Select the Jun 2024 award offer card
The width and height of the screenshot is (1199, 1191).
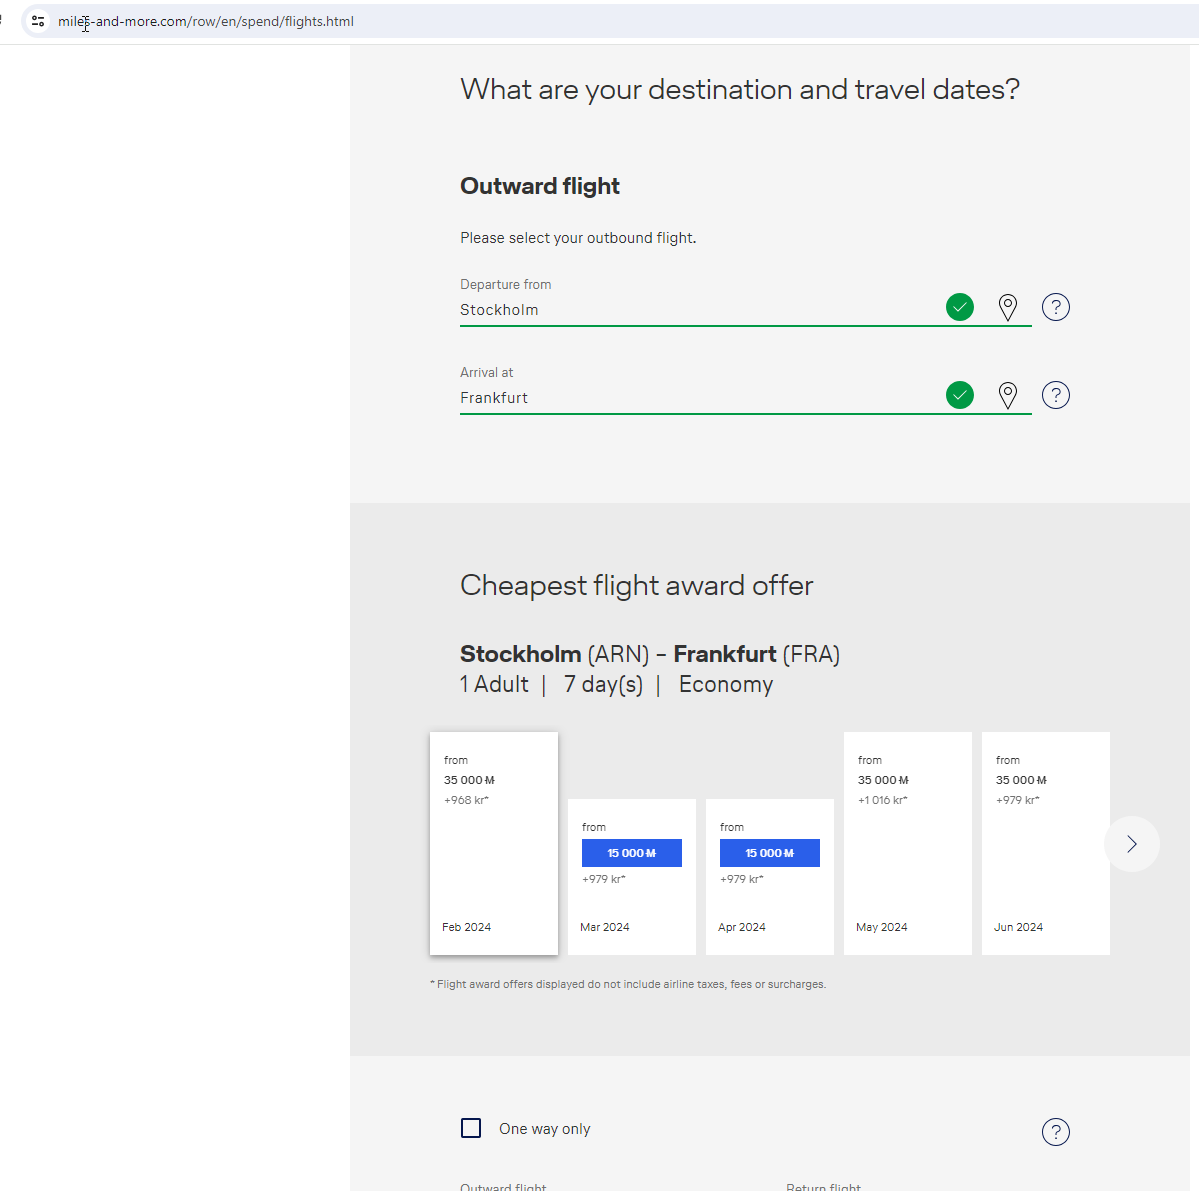coord(1046,843)
